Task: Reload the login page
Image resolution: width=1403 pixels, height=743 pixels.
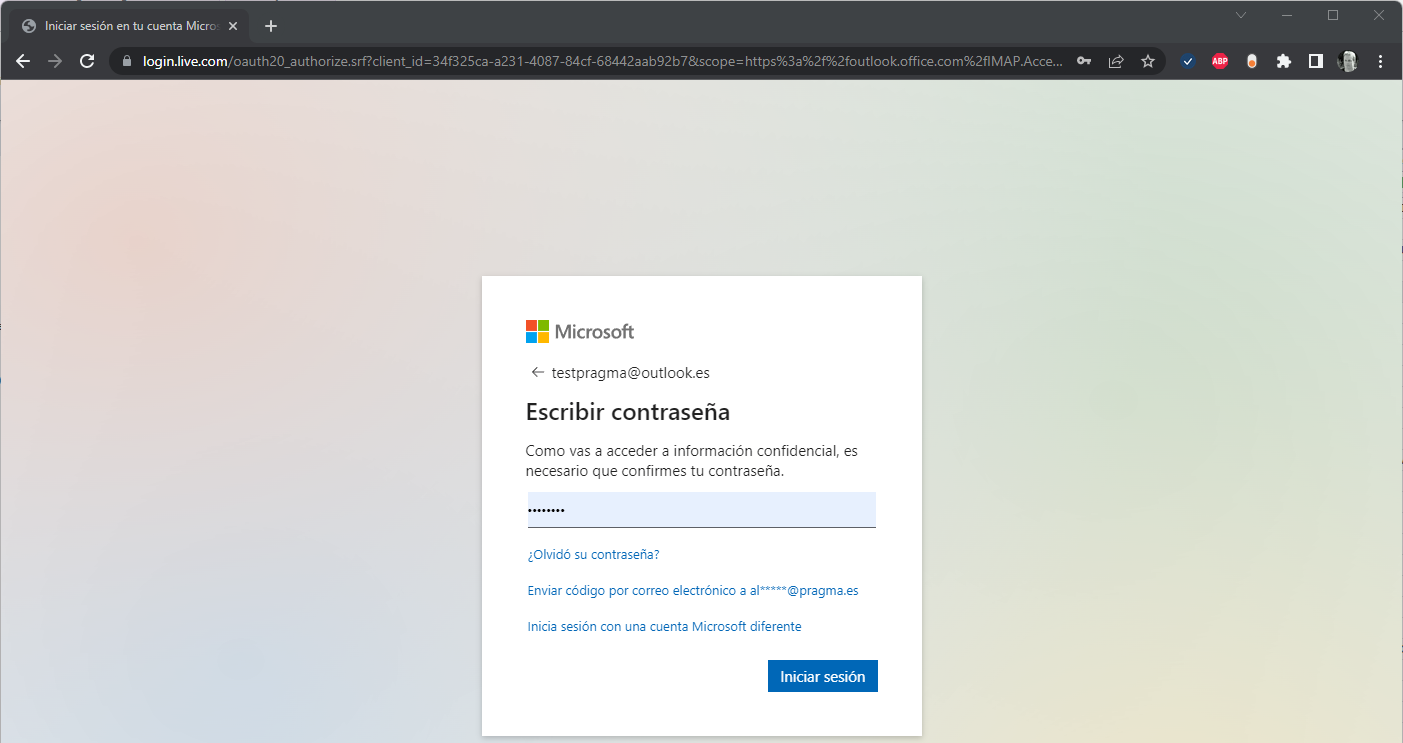Action: pos(87,61)
